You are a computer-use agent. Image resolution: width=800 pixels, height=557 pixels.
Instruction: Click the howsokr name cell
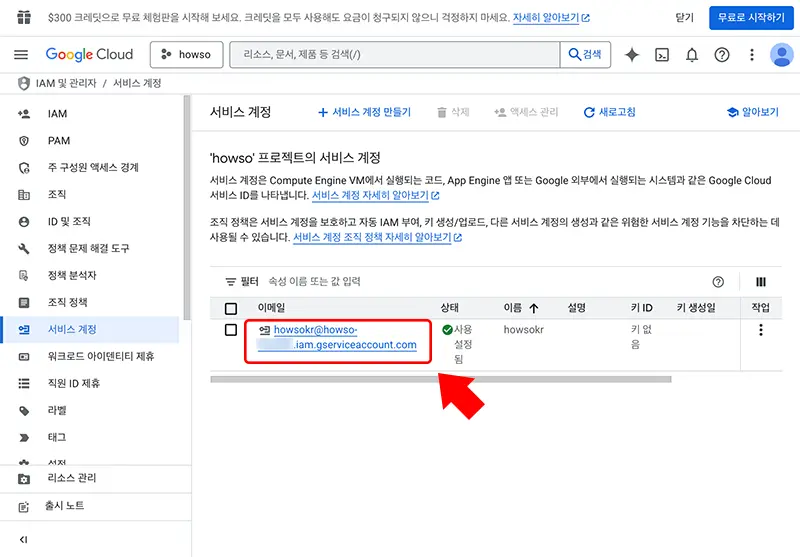tap(523, 330)
